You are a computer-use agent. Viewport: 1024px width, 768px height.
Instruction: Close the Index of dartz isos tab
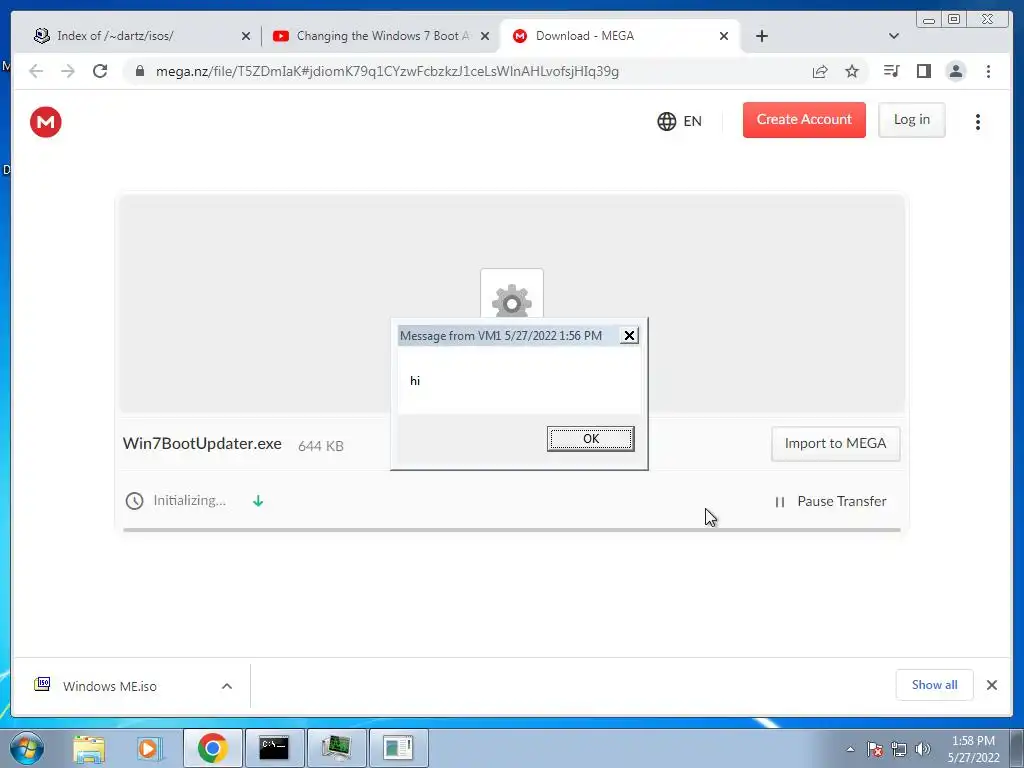click(x=246, y=36)
